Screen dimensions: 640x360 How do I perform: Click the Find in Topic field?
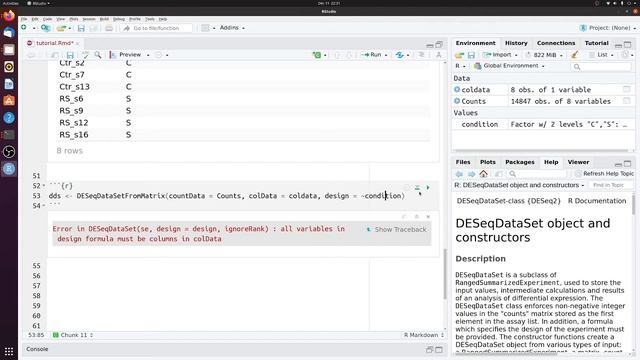[x=610, y=185]
